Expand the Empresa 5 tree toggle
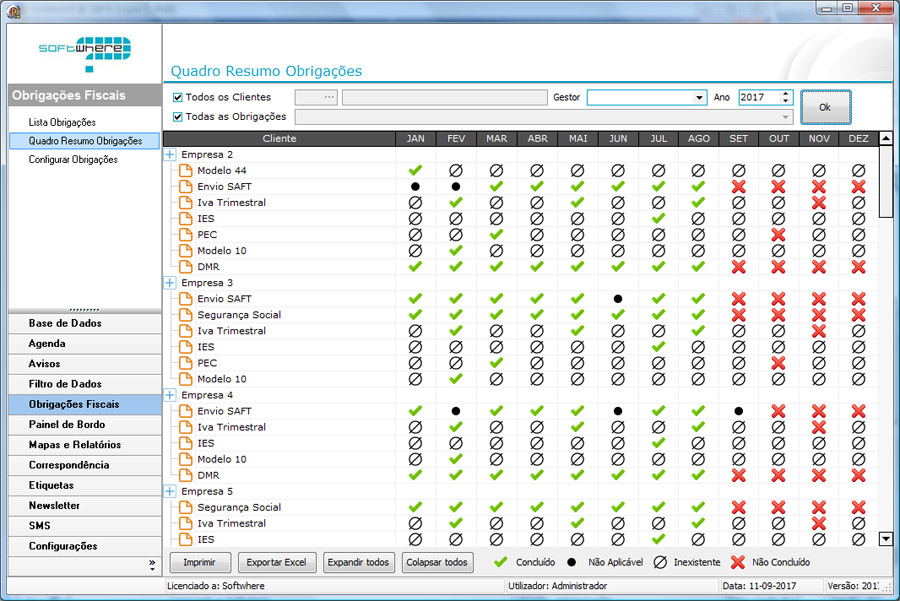 (x=170, y=491)
